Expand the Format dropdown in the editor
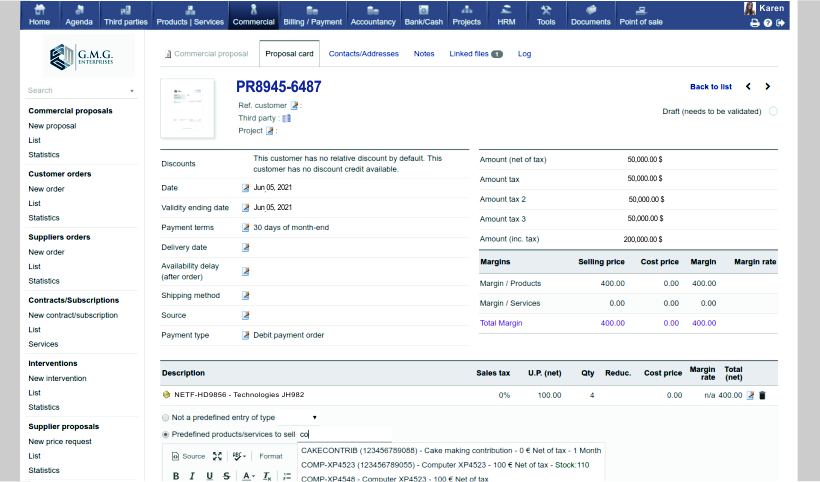Screen dimensions: 820x482 271,456
